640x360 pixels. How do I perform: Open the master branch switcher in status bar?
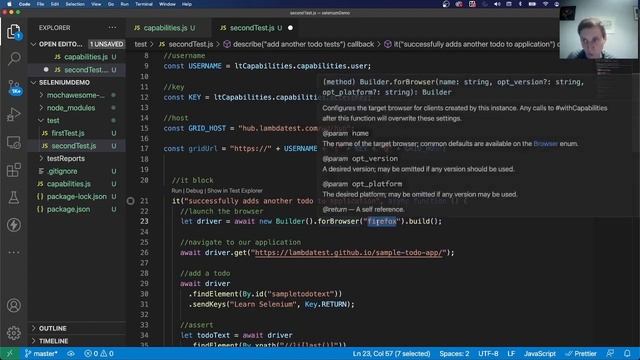pos(41,353)
